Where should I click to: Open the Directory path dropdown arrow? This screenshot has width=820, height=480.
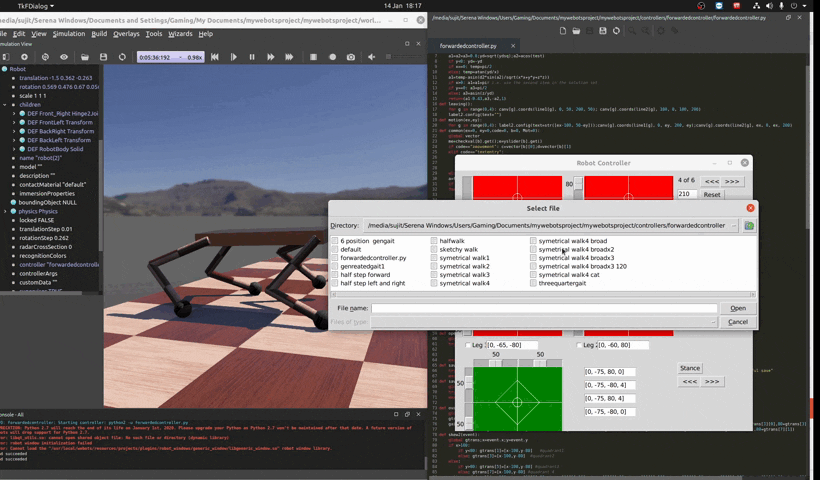pyautogui.click(x=734, y=226)
